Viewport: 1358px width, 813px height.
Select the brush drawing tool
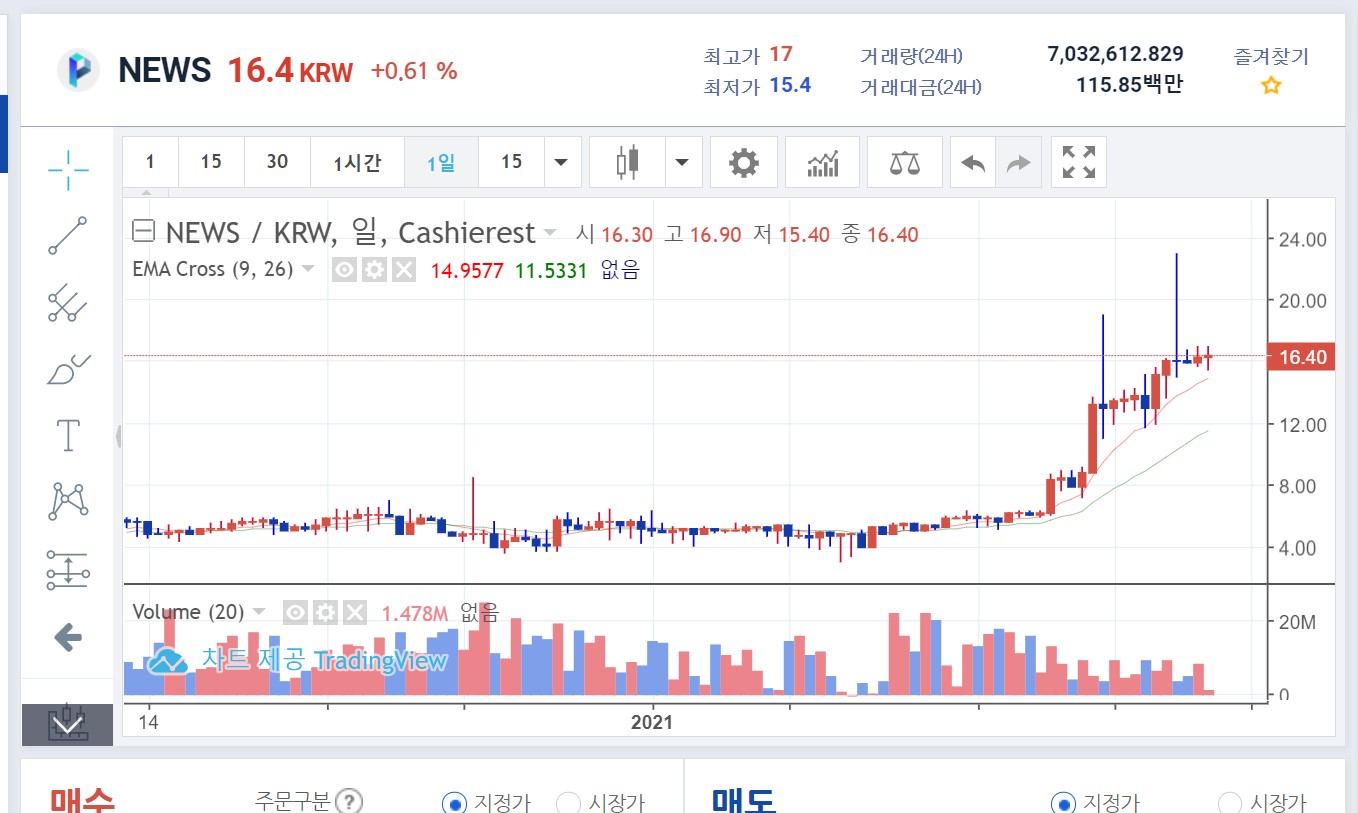(68, 370)
